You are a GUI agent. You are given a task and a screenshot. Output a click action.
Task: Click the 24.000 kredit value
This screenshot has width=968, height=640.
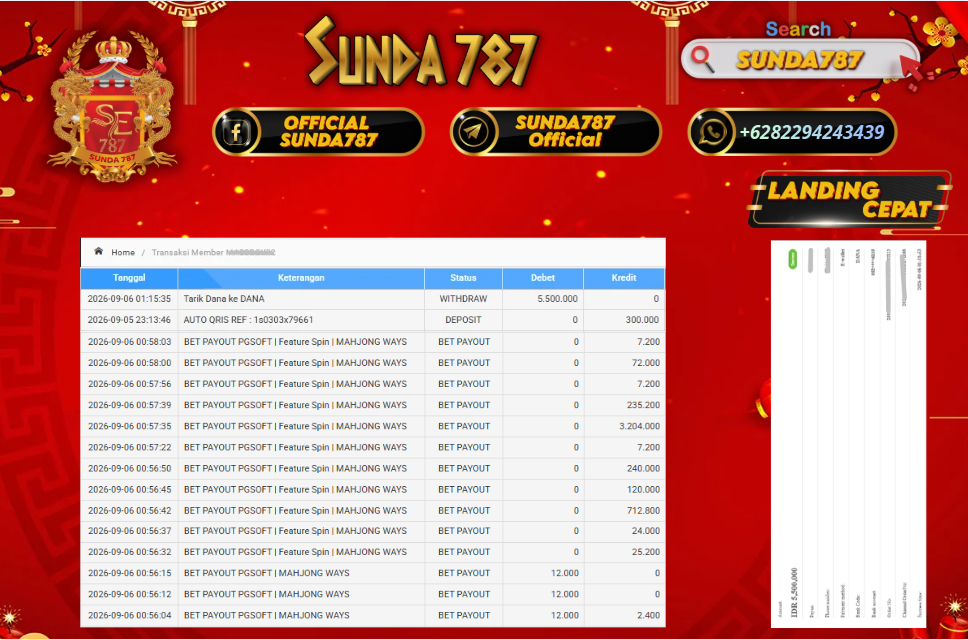point(646,531)
